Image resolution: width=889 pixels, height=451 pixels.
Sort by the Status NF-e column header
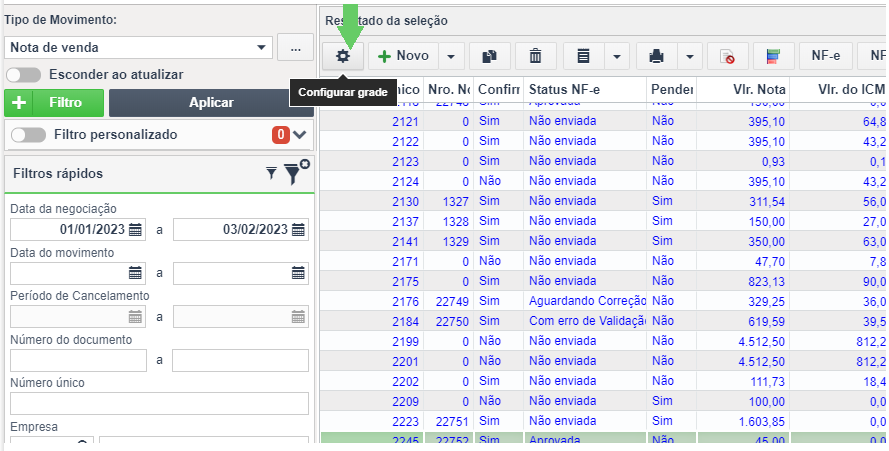(585, 90)
